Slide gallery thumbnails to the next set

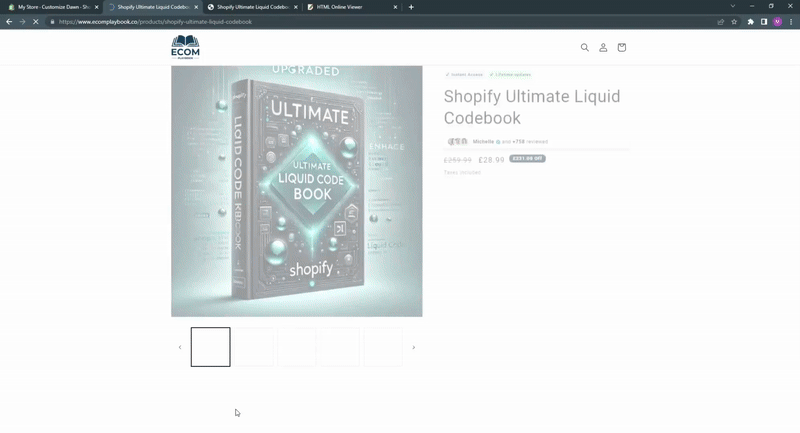click(x=413, y=347)
